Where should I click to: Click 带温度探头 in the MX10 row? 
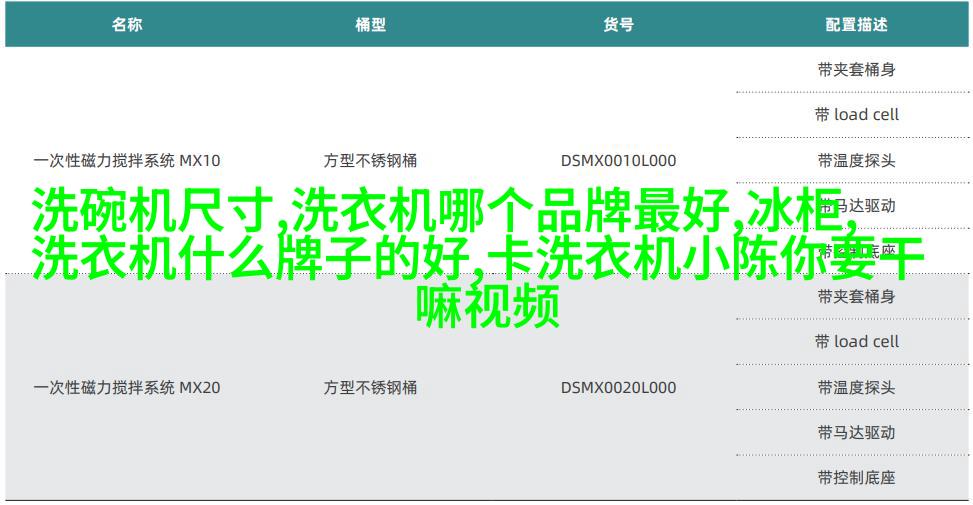856,160
